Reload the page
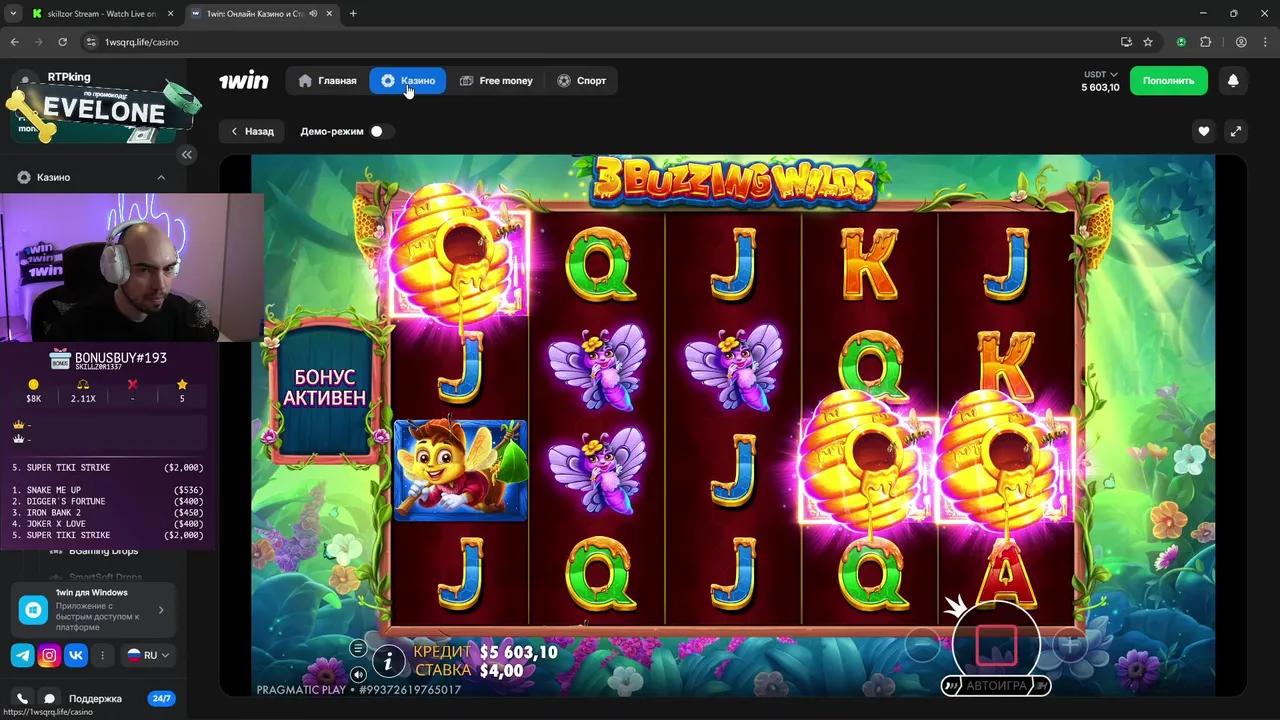 (62, 42)
